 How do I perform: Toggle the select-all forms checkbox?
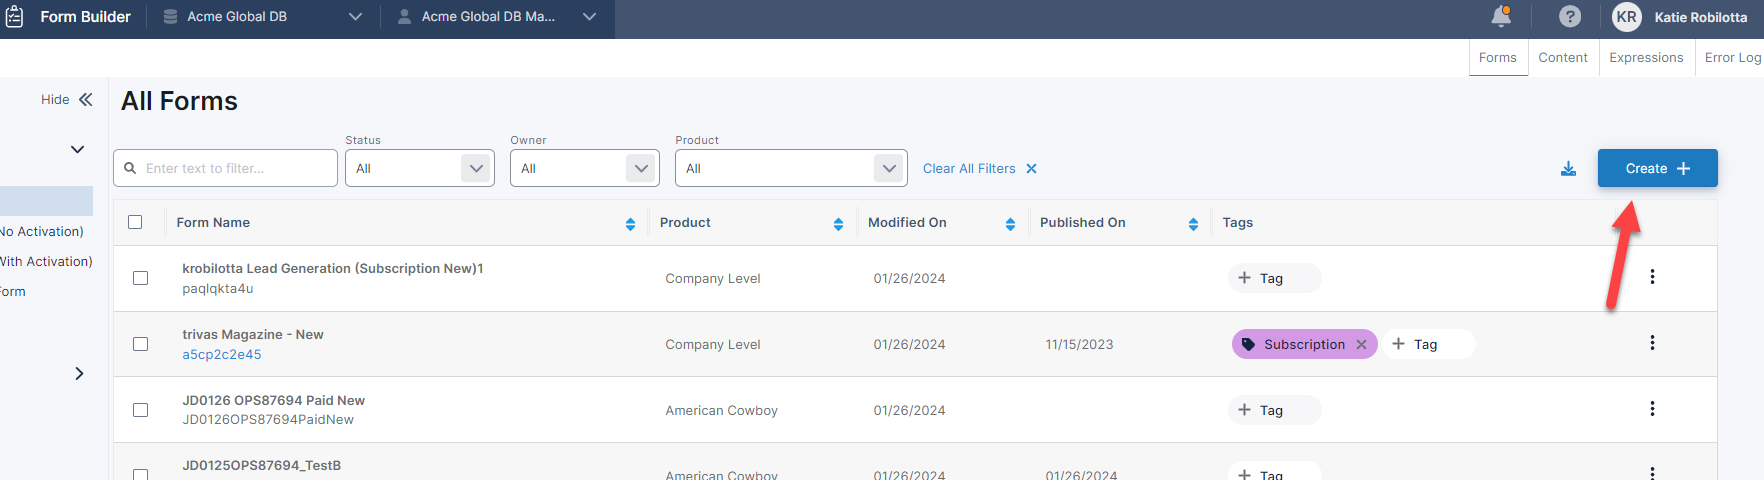(135, 222)
